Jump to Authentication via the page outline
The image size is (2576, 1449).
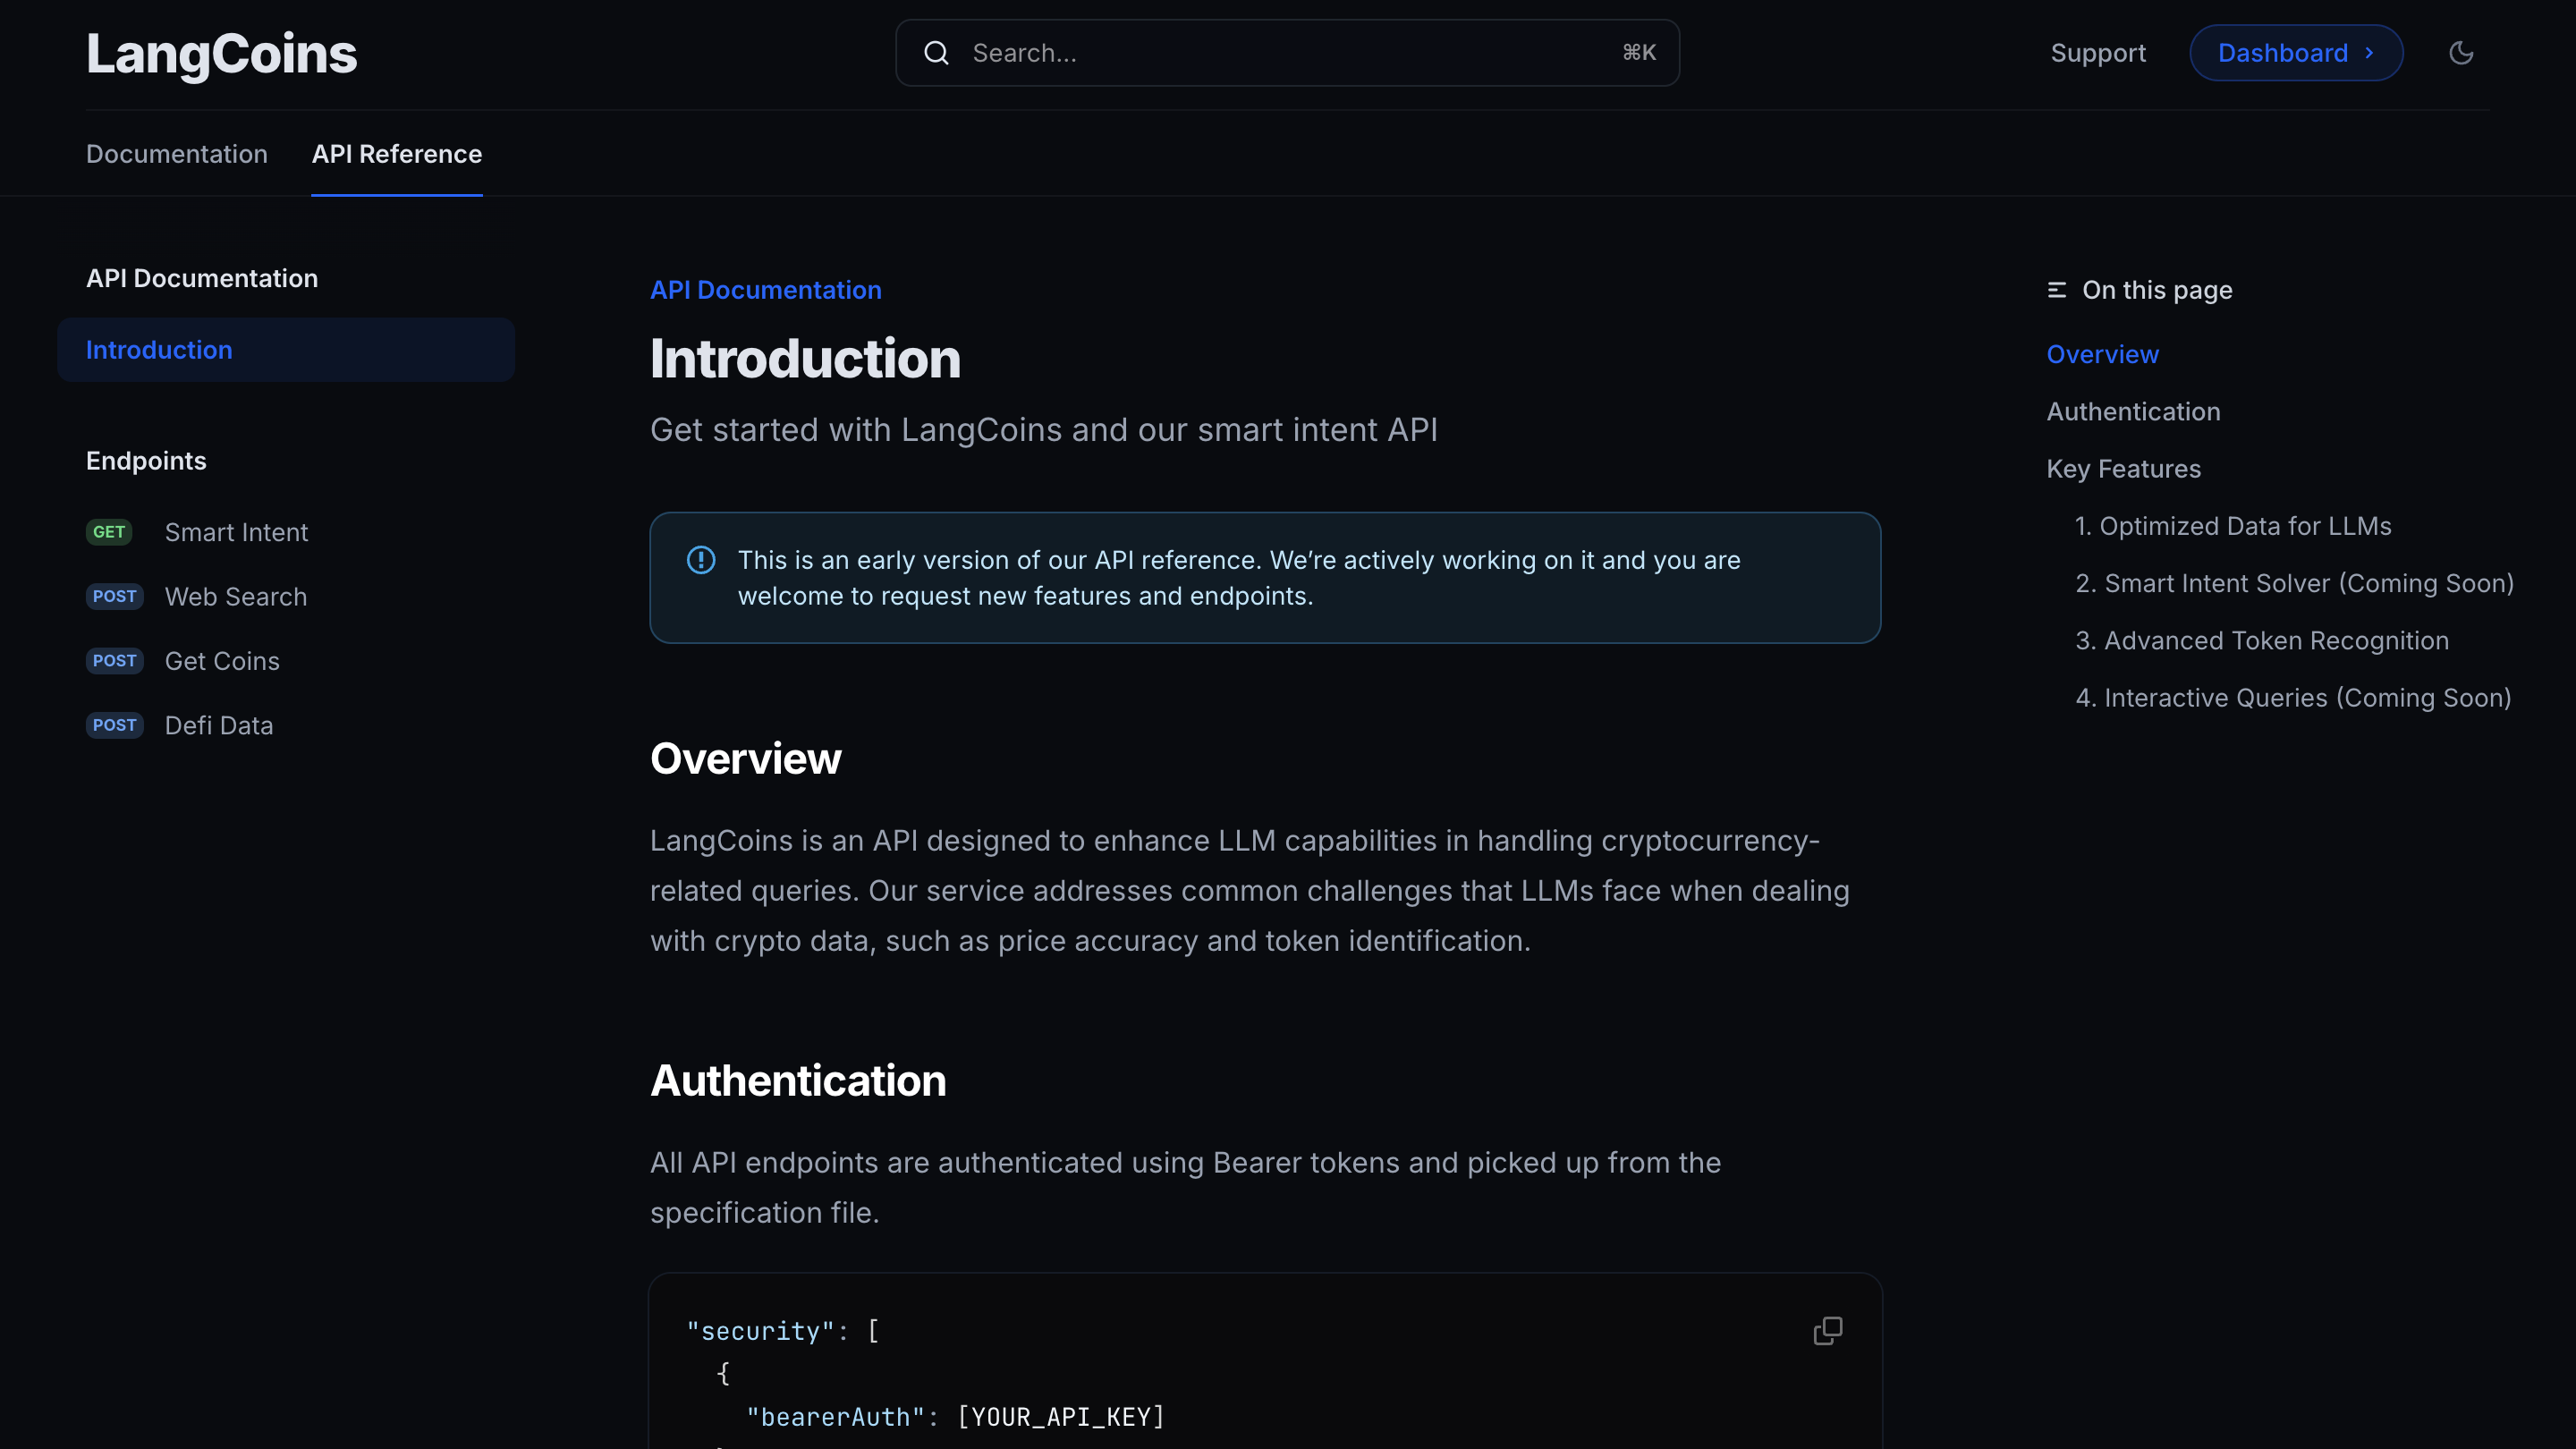pos(2133,411)
